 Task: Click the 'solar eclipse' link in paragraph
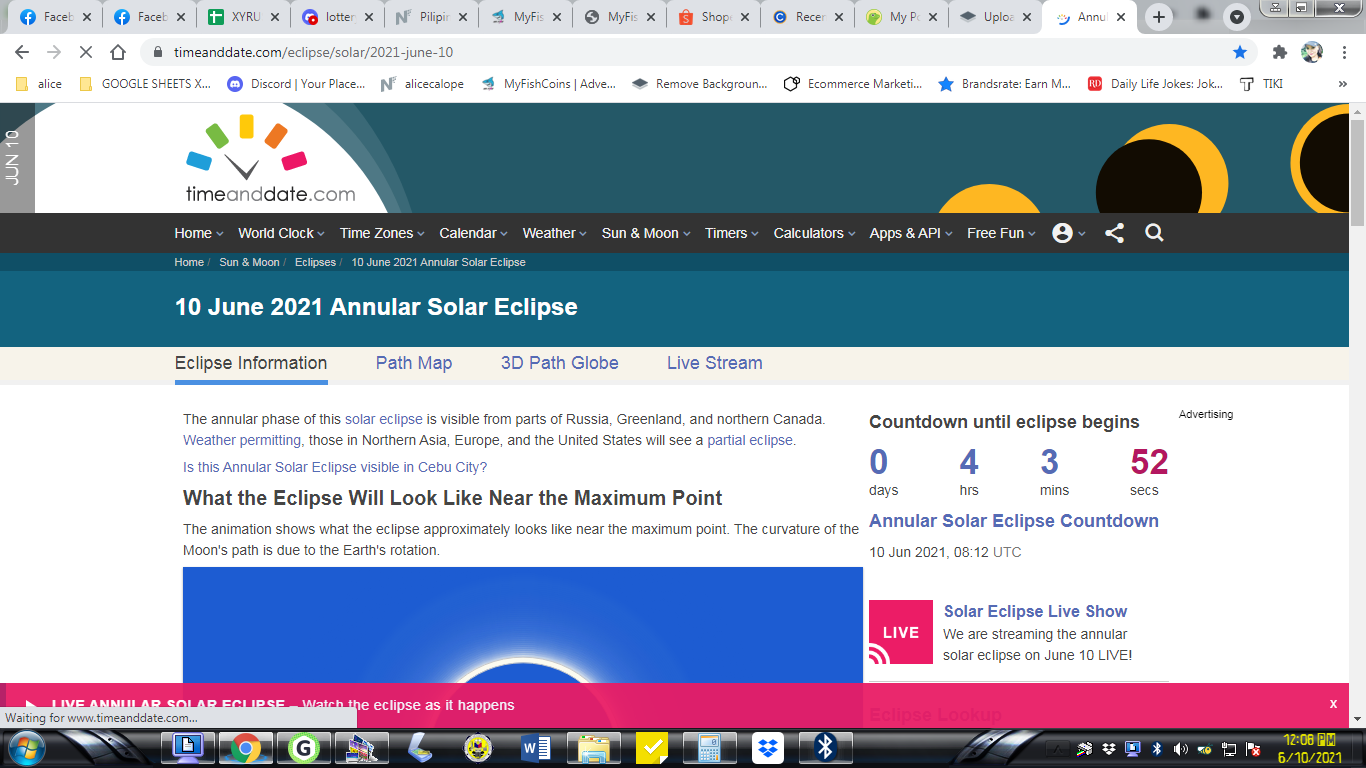coord(384,419)
